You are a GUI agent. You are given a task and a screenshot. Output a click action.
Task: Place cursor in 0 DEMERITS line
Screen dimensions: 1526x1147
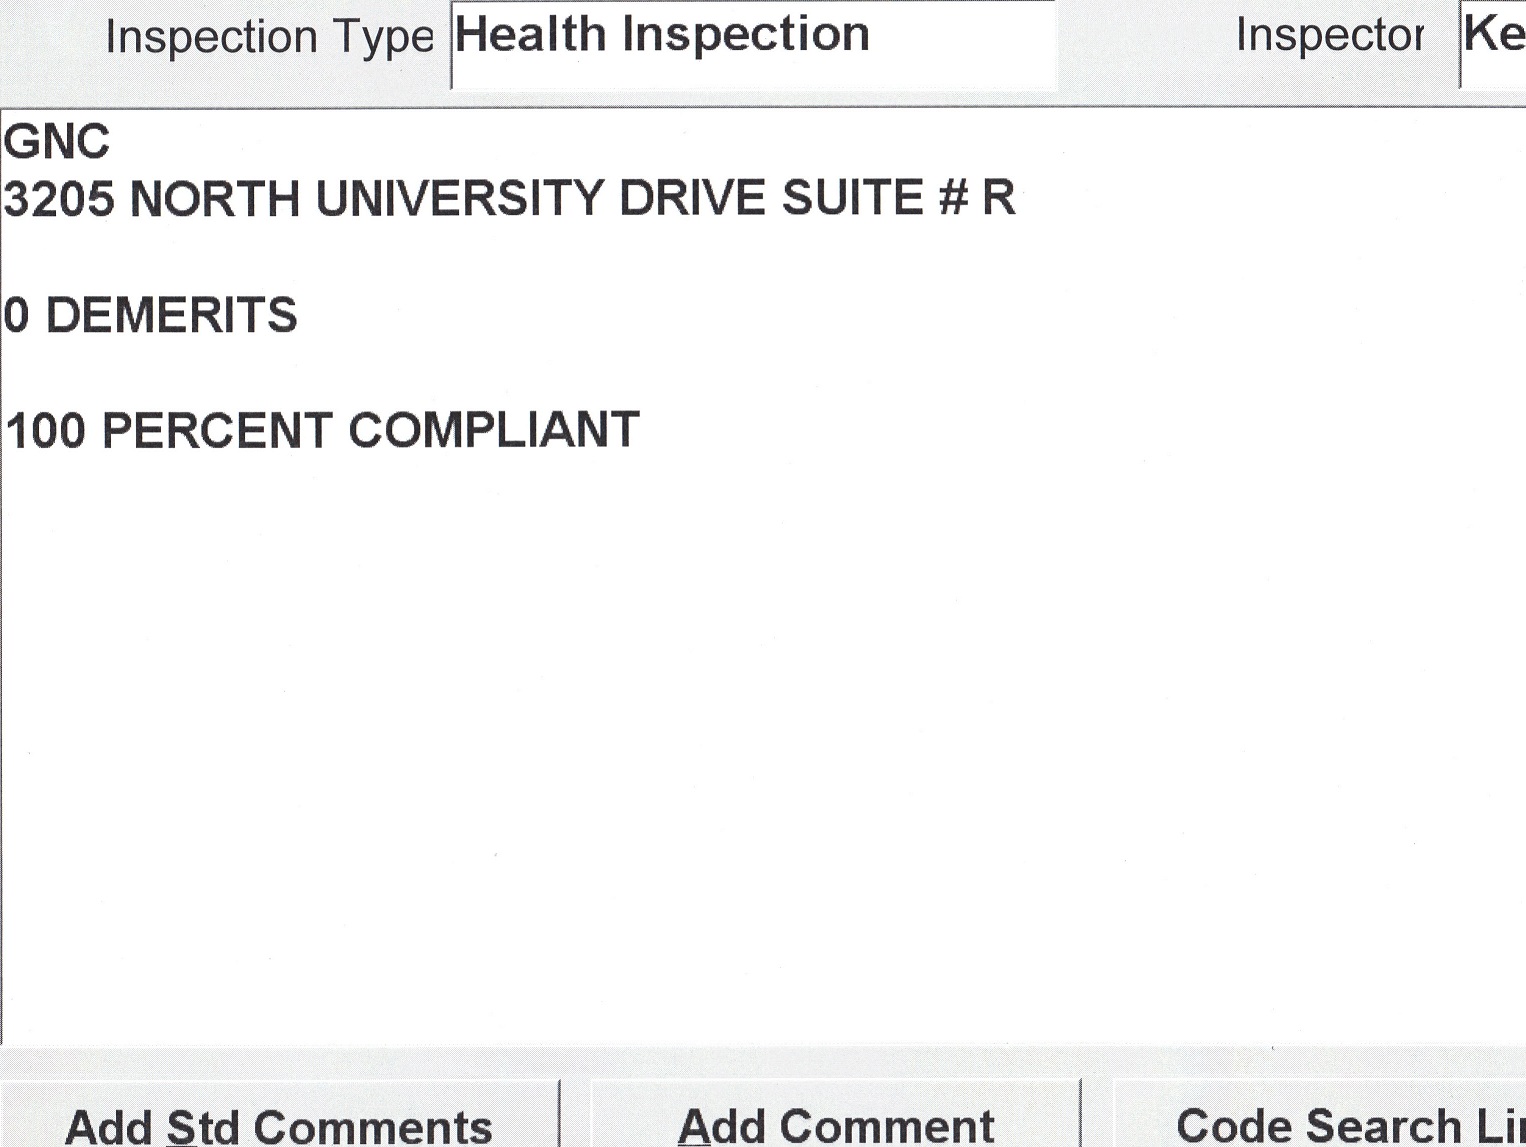(151, 316)
